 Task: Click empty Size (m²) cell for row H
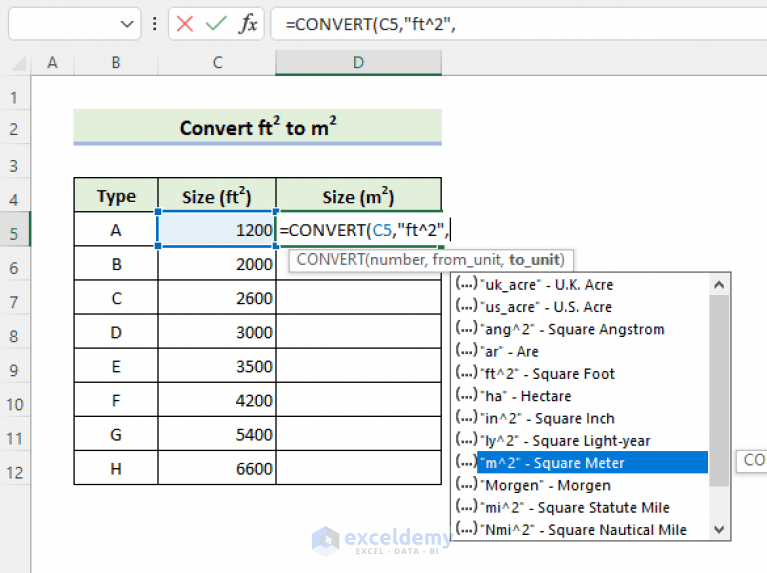pos(359,468)
